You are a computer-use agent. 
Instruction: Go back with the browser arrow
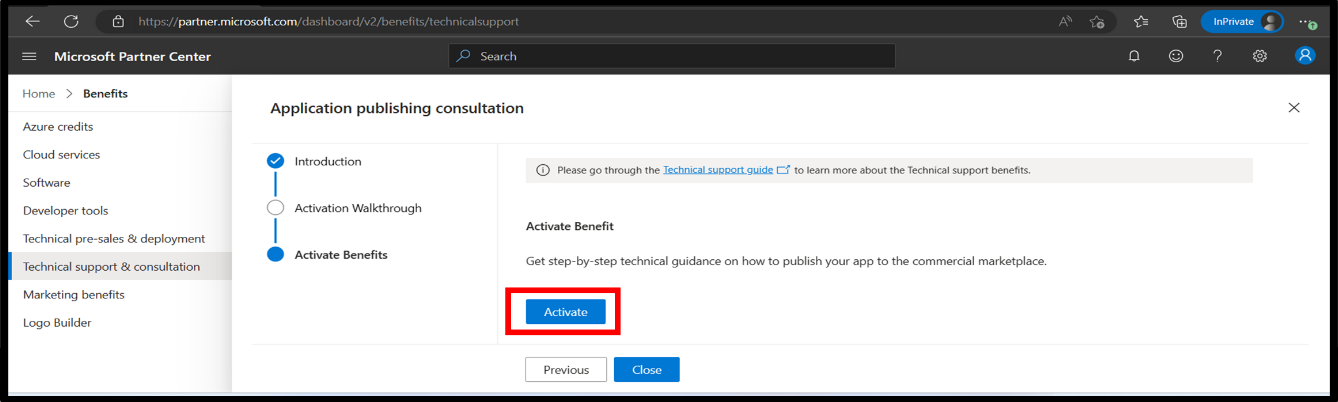point(33,21)
